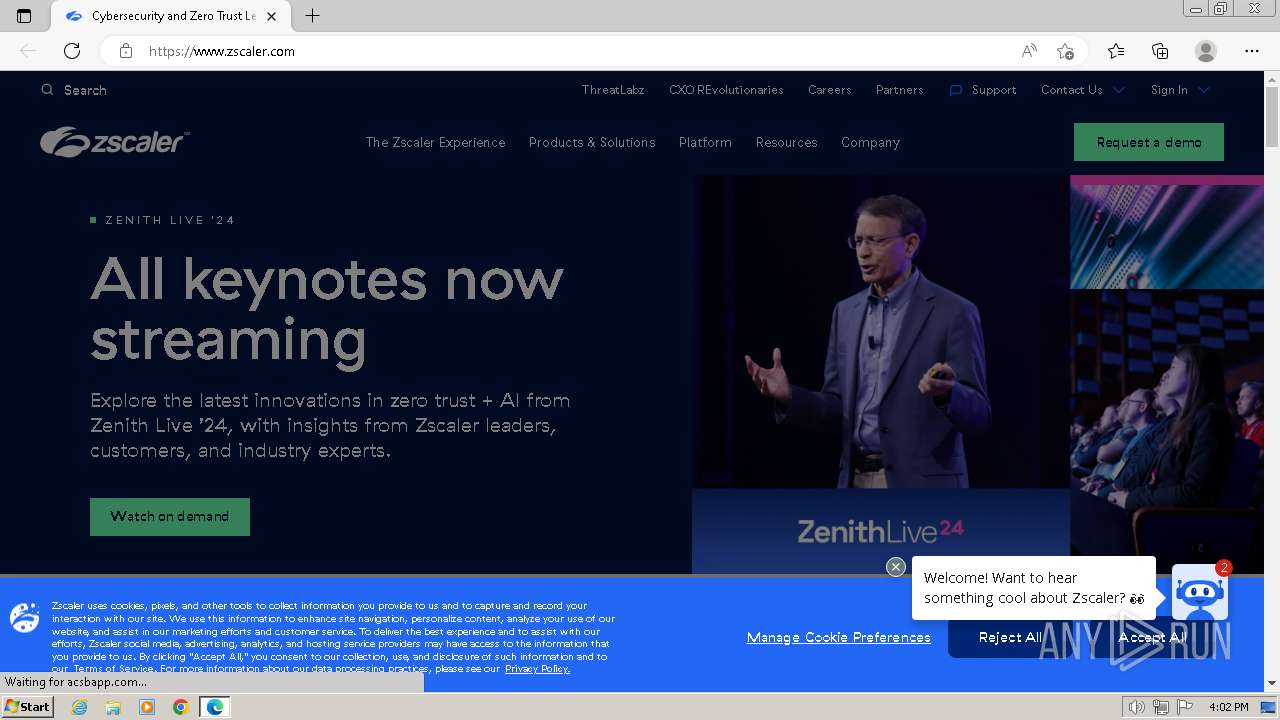Open Internet Explorer from taskbar

point(80,707)
